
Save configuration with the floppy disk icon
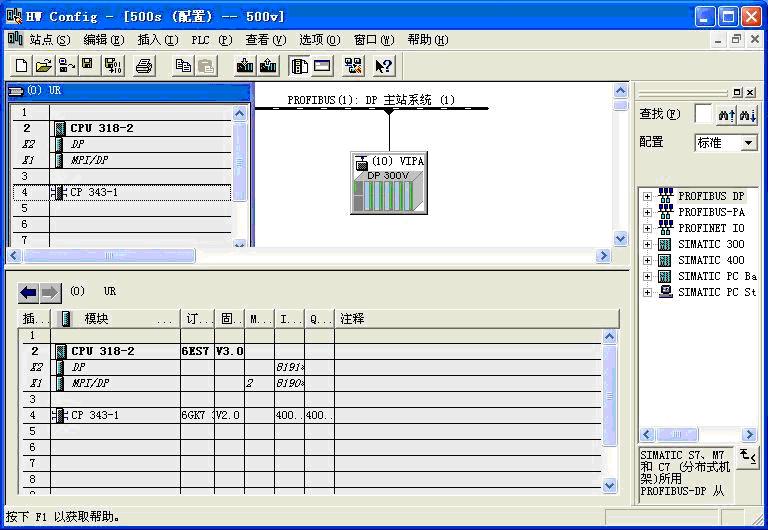88,66
